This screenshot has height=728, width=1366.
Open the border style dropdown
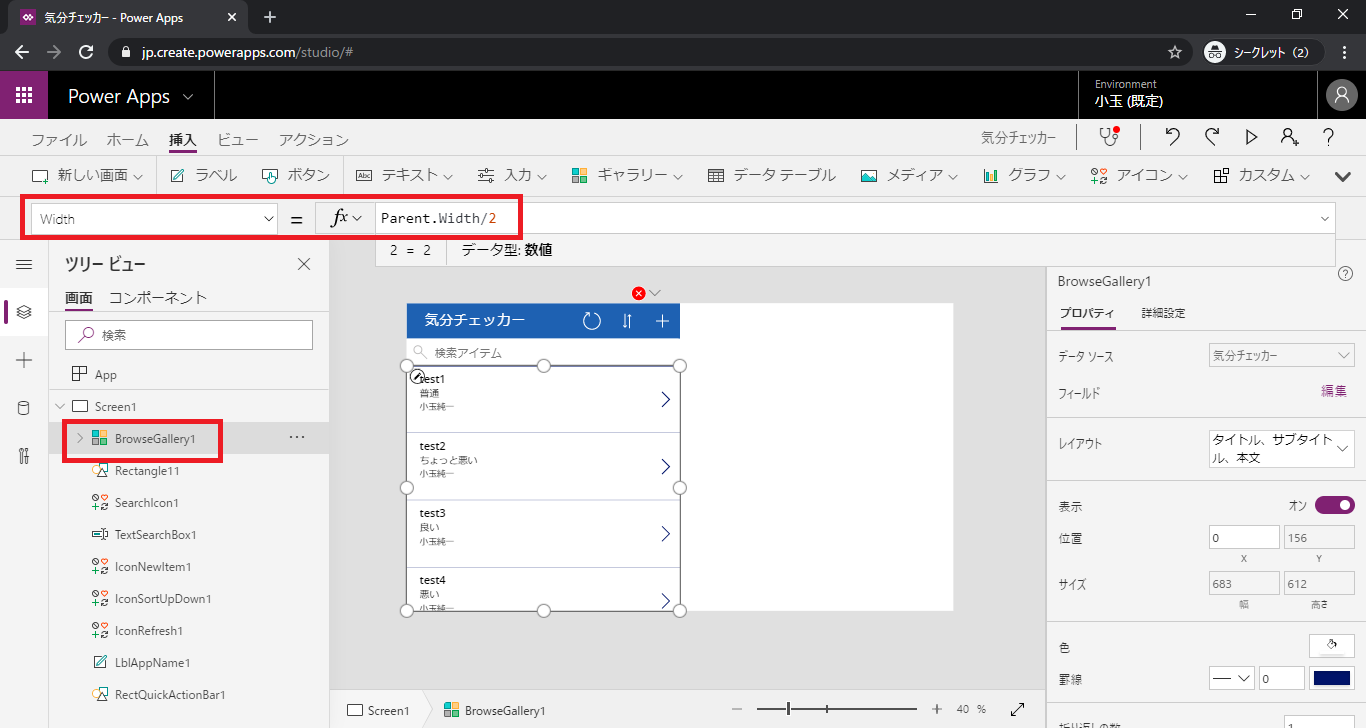1232,678
